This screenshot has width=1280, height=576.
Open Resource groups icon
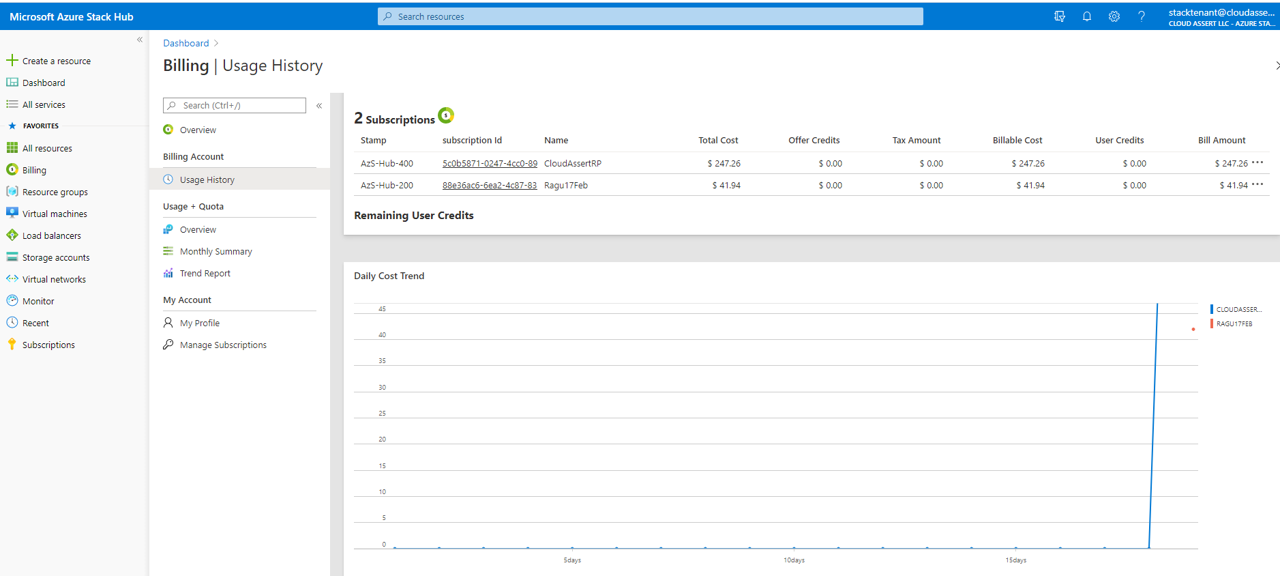point(12,192)
